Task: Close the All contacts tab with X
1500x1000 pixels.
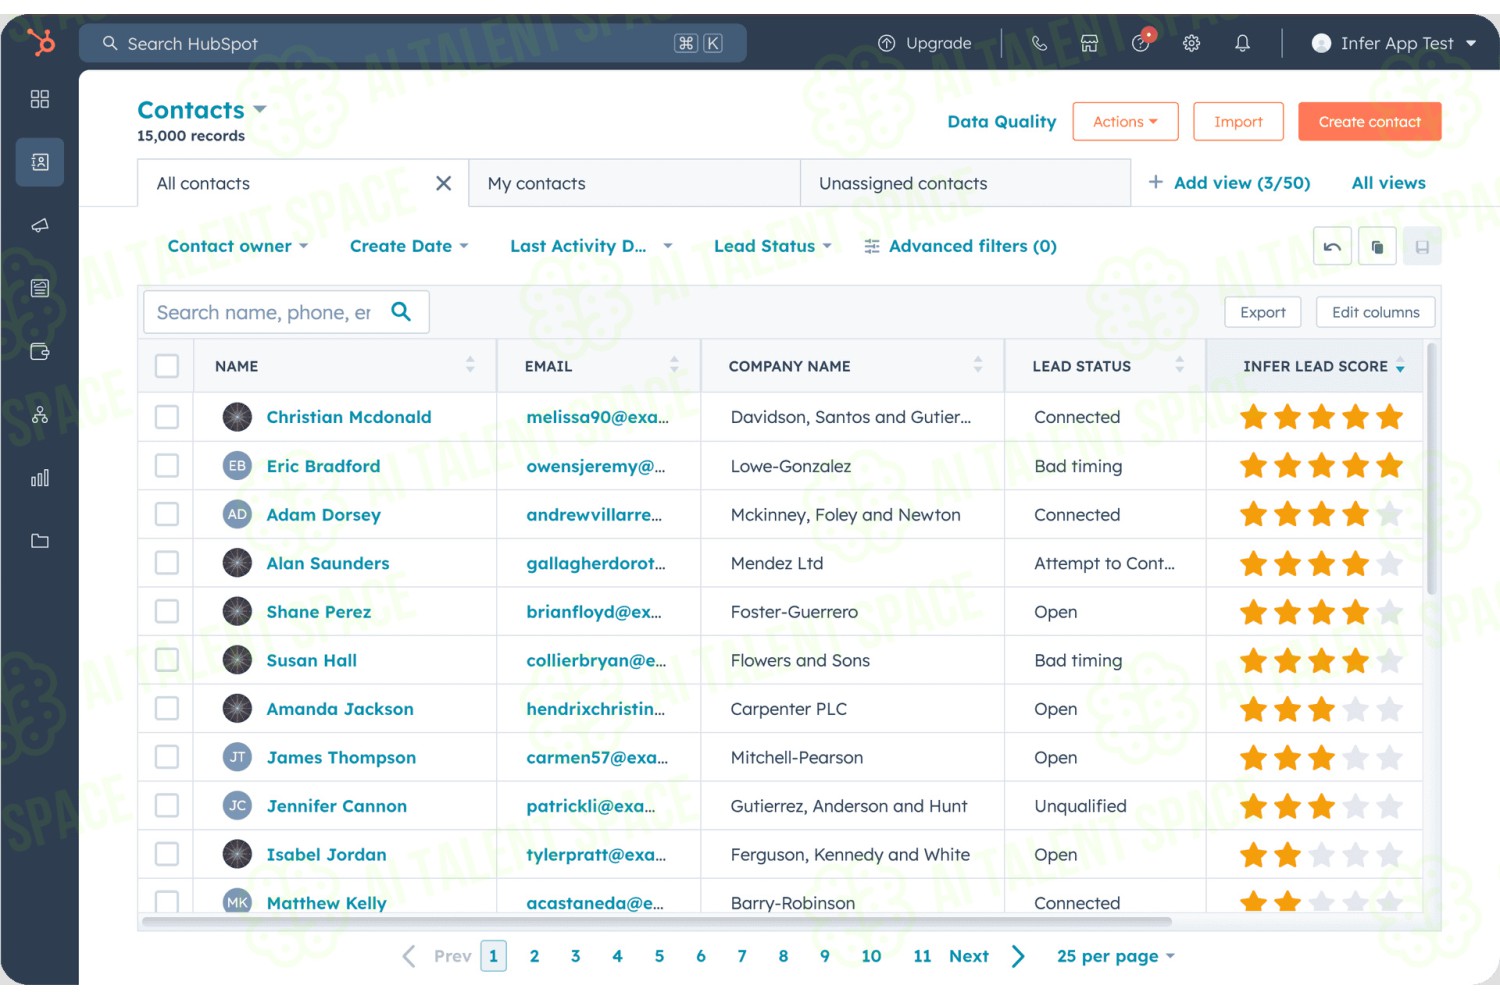Action: (444, 183)
